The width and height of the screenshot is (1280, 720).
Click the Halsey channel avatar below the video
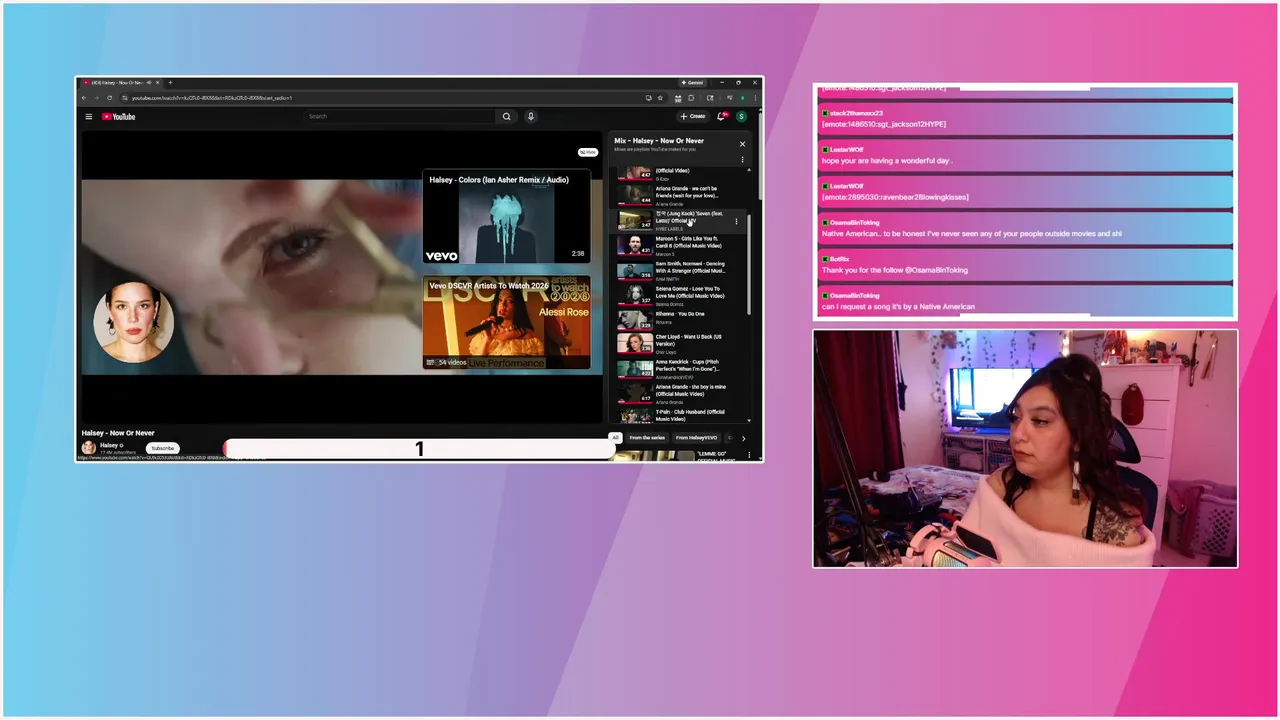[88, 447]
